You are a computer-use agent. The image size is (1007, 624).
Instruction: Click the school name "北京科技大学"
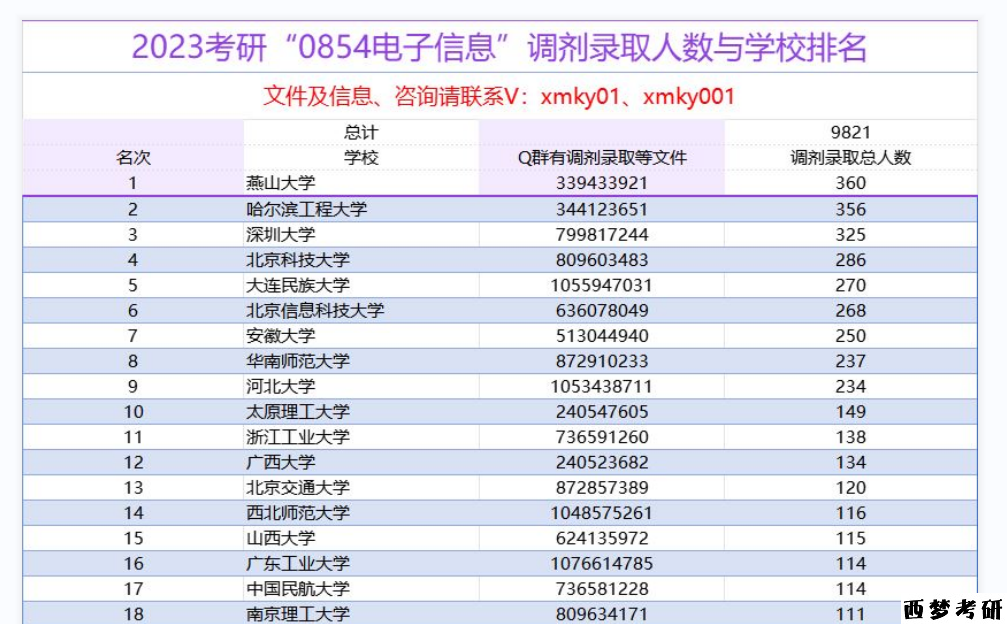[x=298, y=260]
